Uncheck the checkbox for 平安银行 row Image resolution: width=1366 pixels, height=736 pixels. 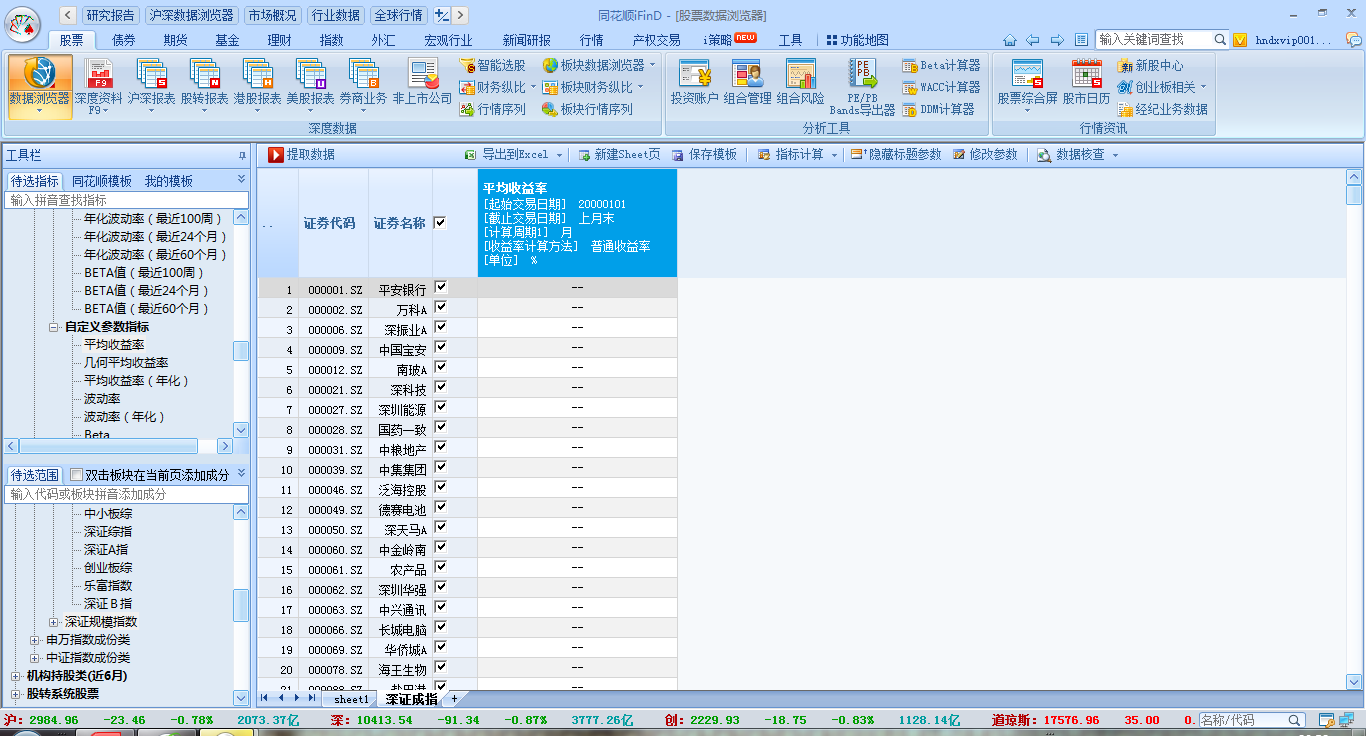tap(441, 288)
